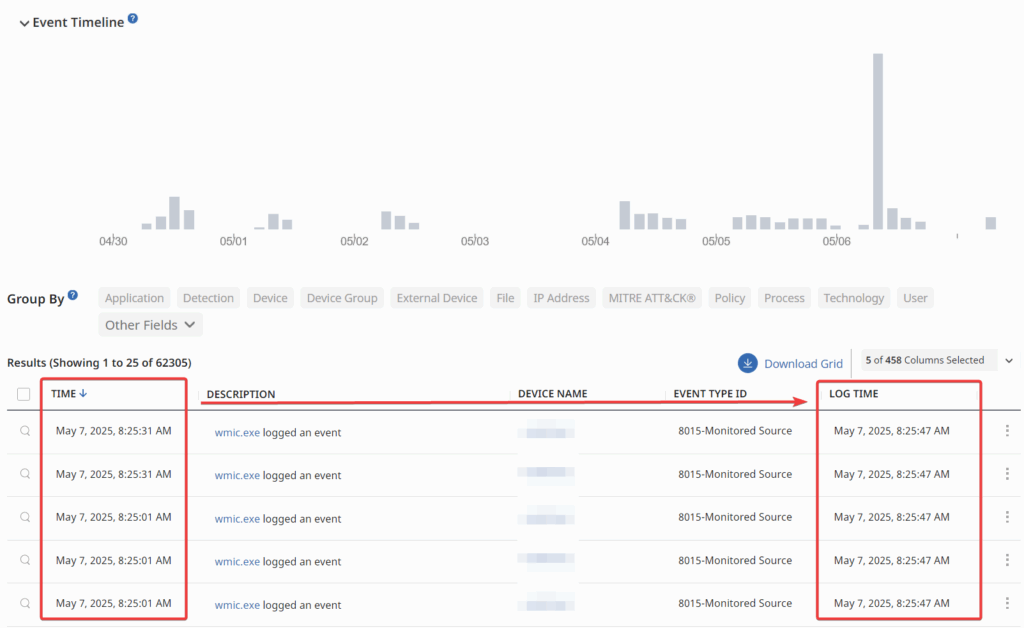
Task: Open the Group By help icon
Action: click(x=72, y=295)
